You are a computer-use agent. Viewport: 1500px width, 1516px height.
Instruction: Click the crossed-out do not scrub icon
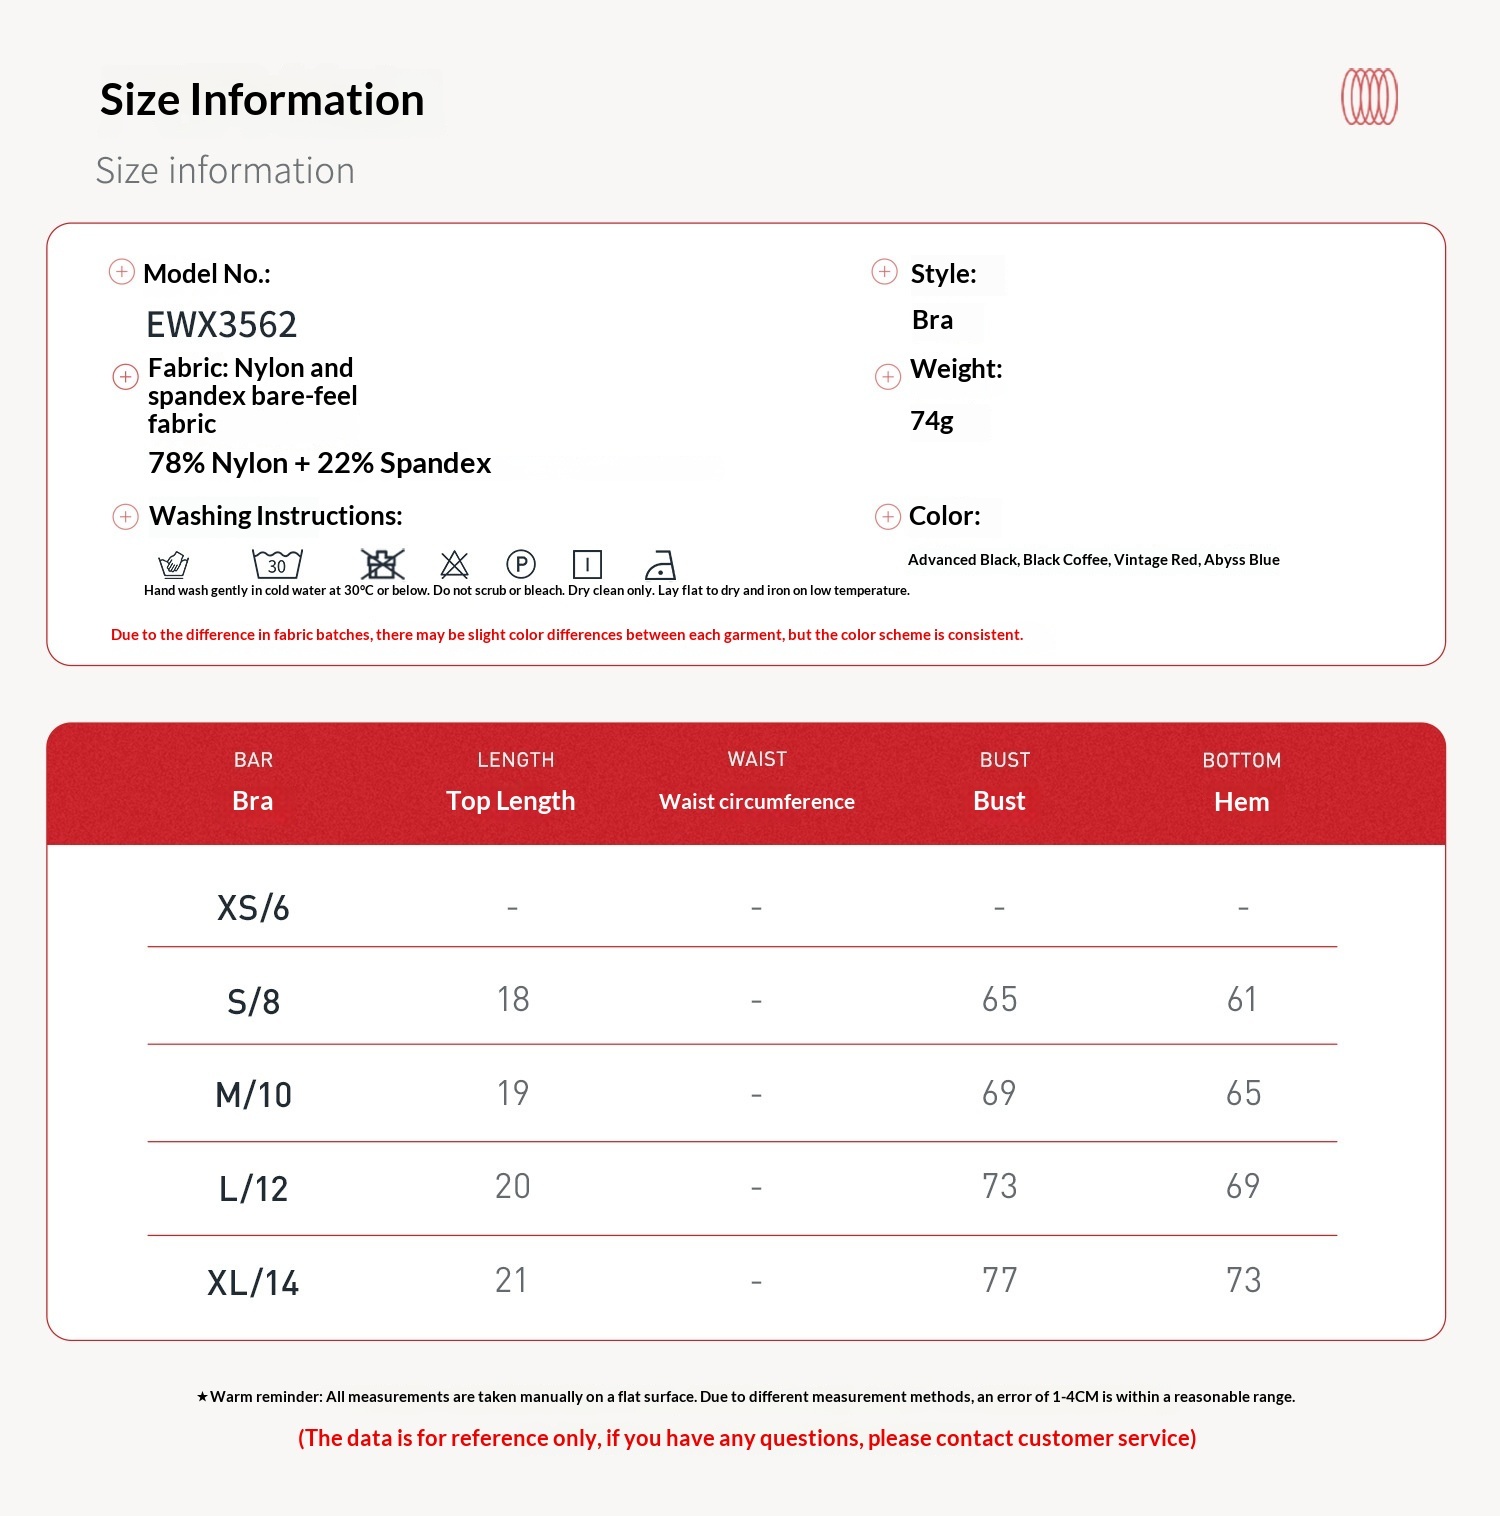382,564
